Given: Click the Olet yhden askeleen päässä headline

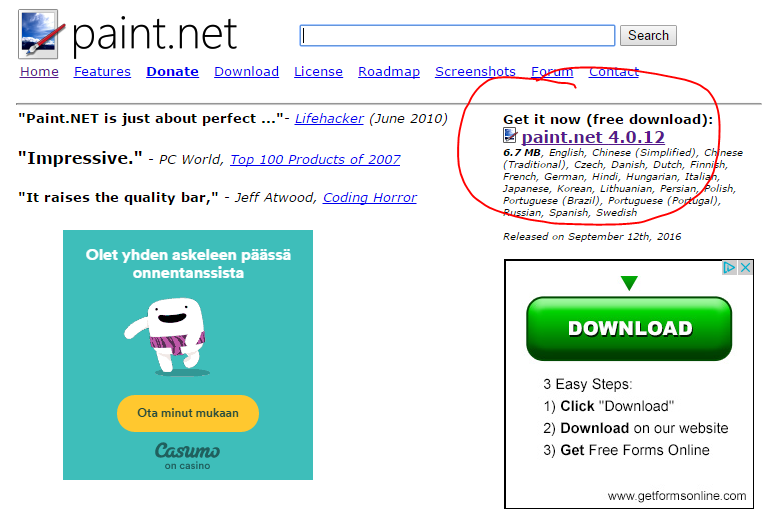Looking at the screenshot, I should 188,263.
